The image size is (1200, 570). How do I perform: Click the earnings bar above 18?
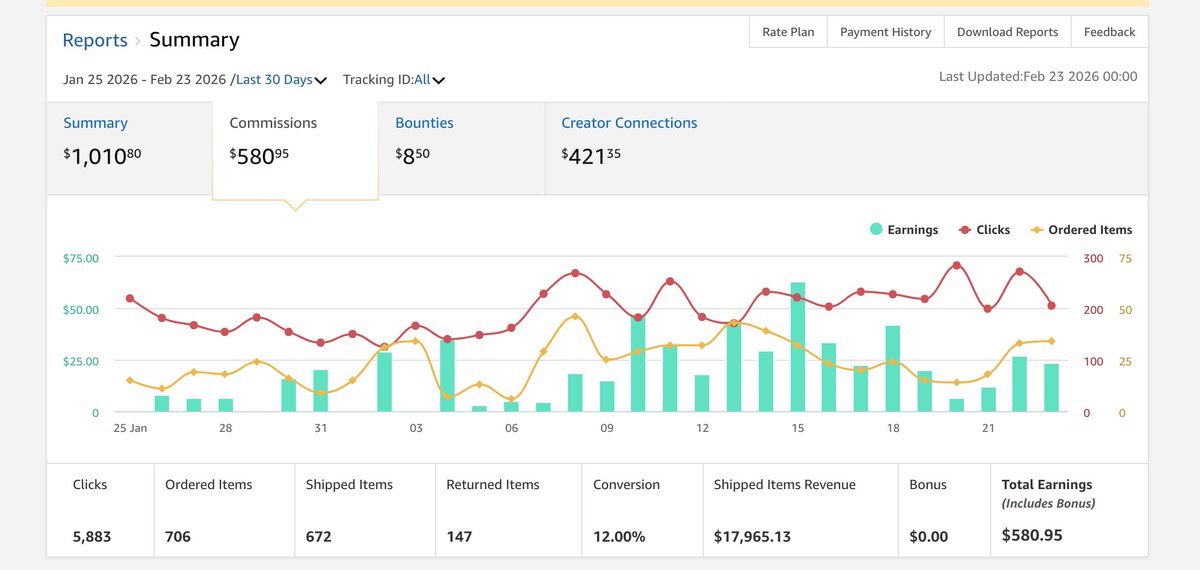click(x=893, y=369)
